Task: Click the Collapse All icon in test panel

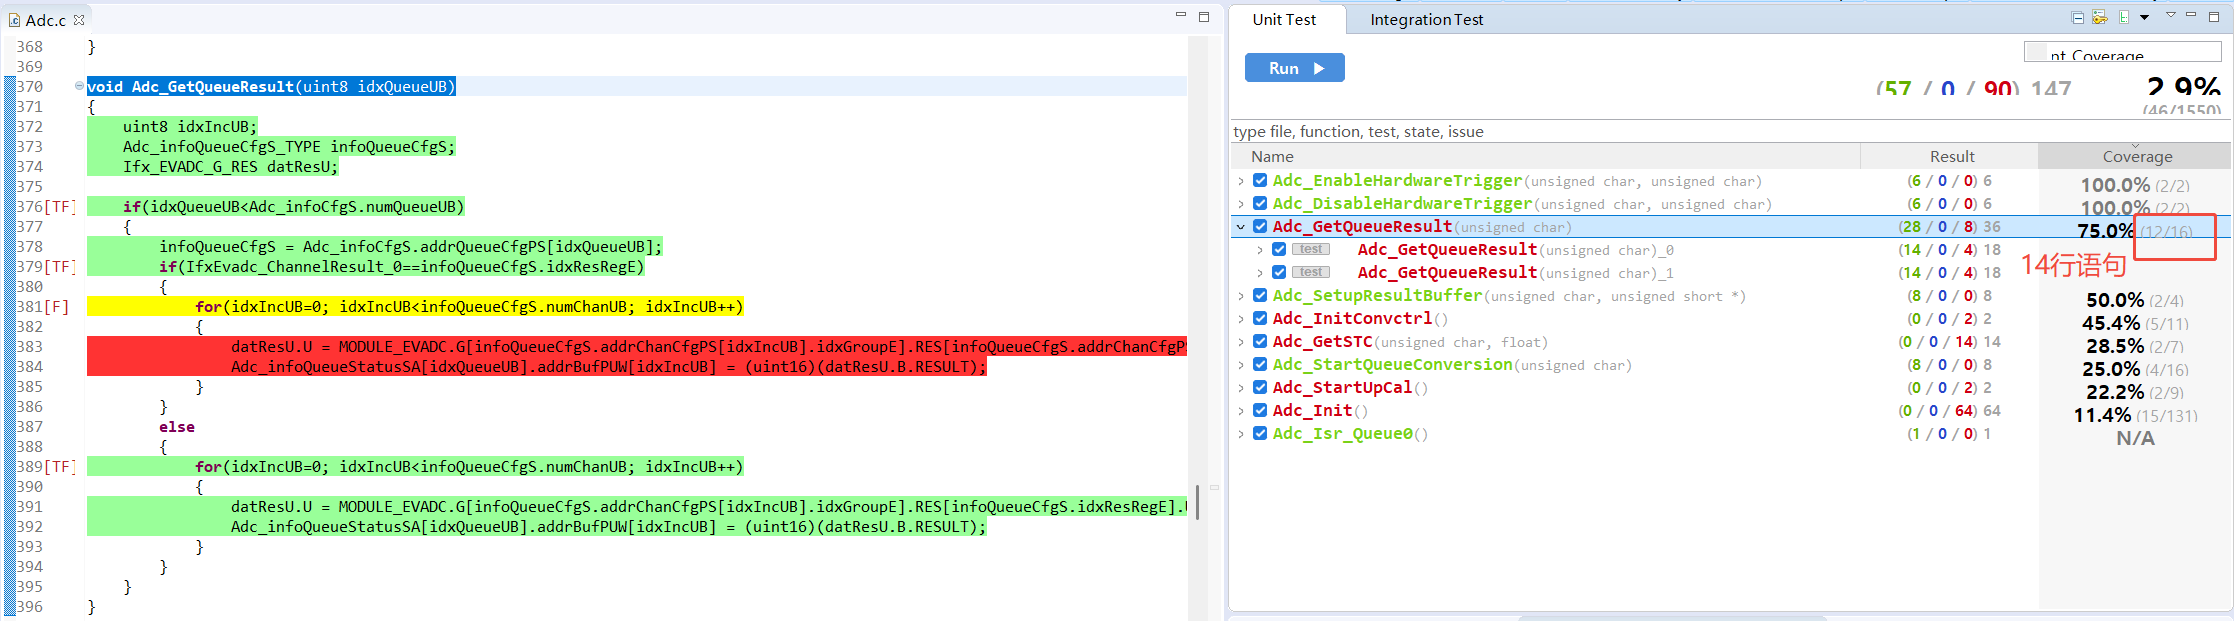Action: point(2078,18)
